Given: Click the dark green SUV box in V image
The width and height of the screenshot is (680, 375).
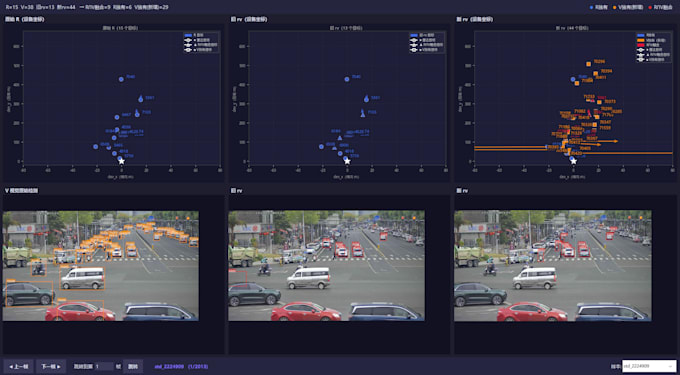Looking at the screenshot, I should [28, 293].
